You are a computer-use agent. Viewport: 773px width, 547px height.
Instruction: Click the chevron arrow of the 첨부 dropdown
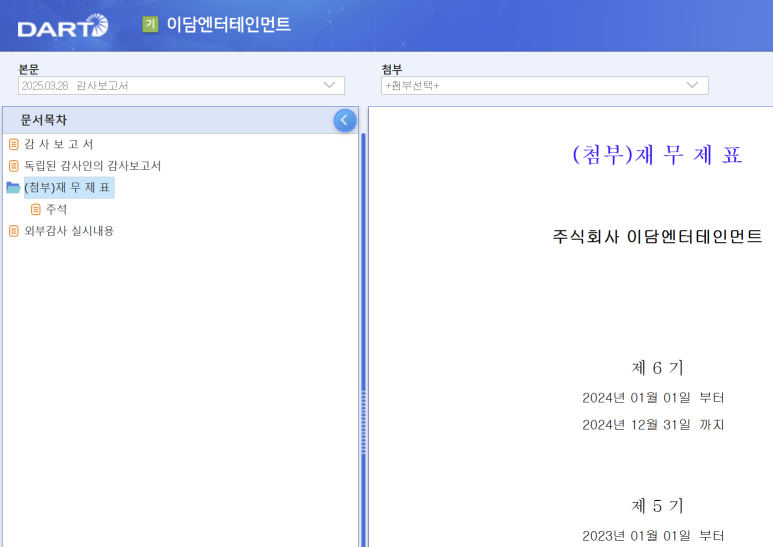(692, 85)
